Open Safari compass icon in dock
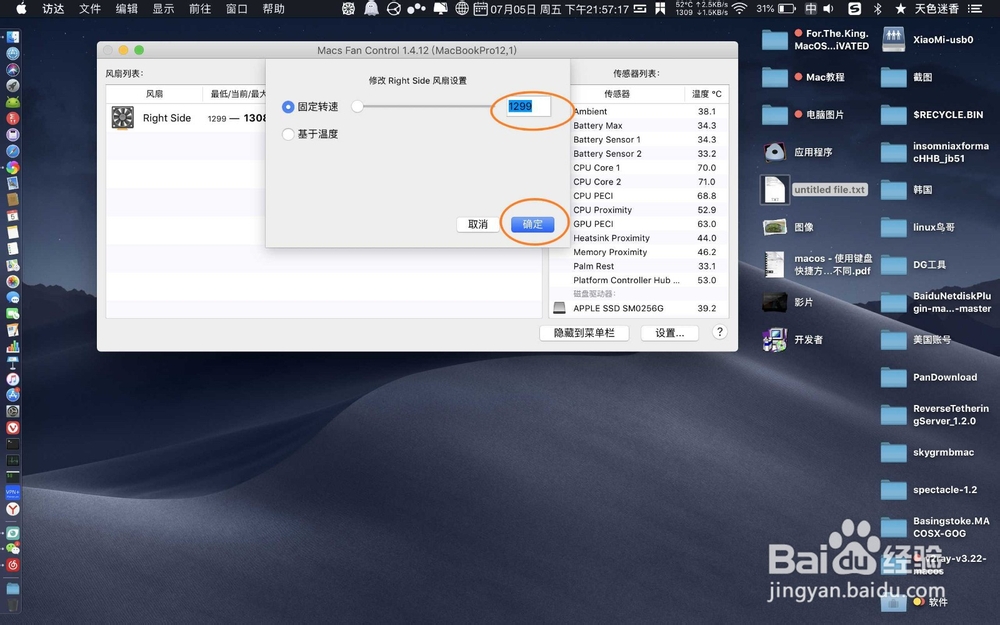1000x625 pixels. [13, 151]
